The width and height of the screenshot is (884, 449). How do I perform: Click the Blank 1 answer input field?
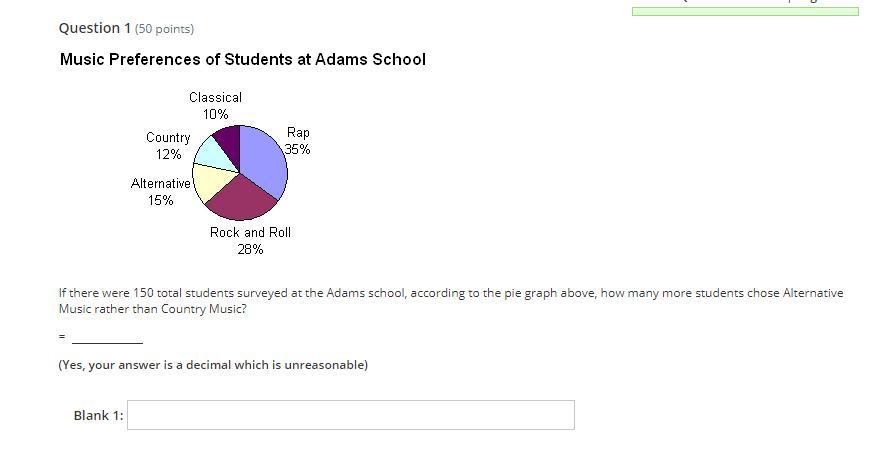(x=351, y=415)
